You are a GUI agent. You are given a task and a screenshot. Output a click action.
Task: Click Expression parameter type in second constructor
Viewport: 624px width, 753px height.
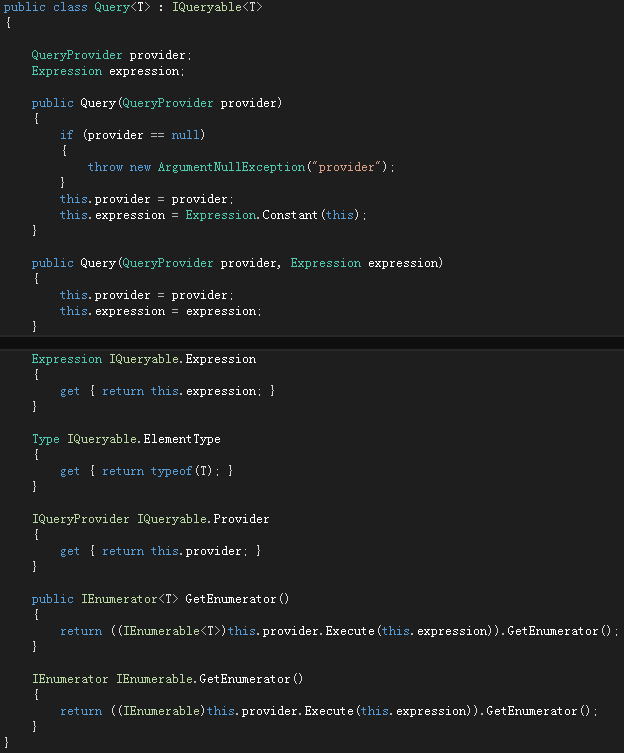(326, 263)
